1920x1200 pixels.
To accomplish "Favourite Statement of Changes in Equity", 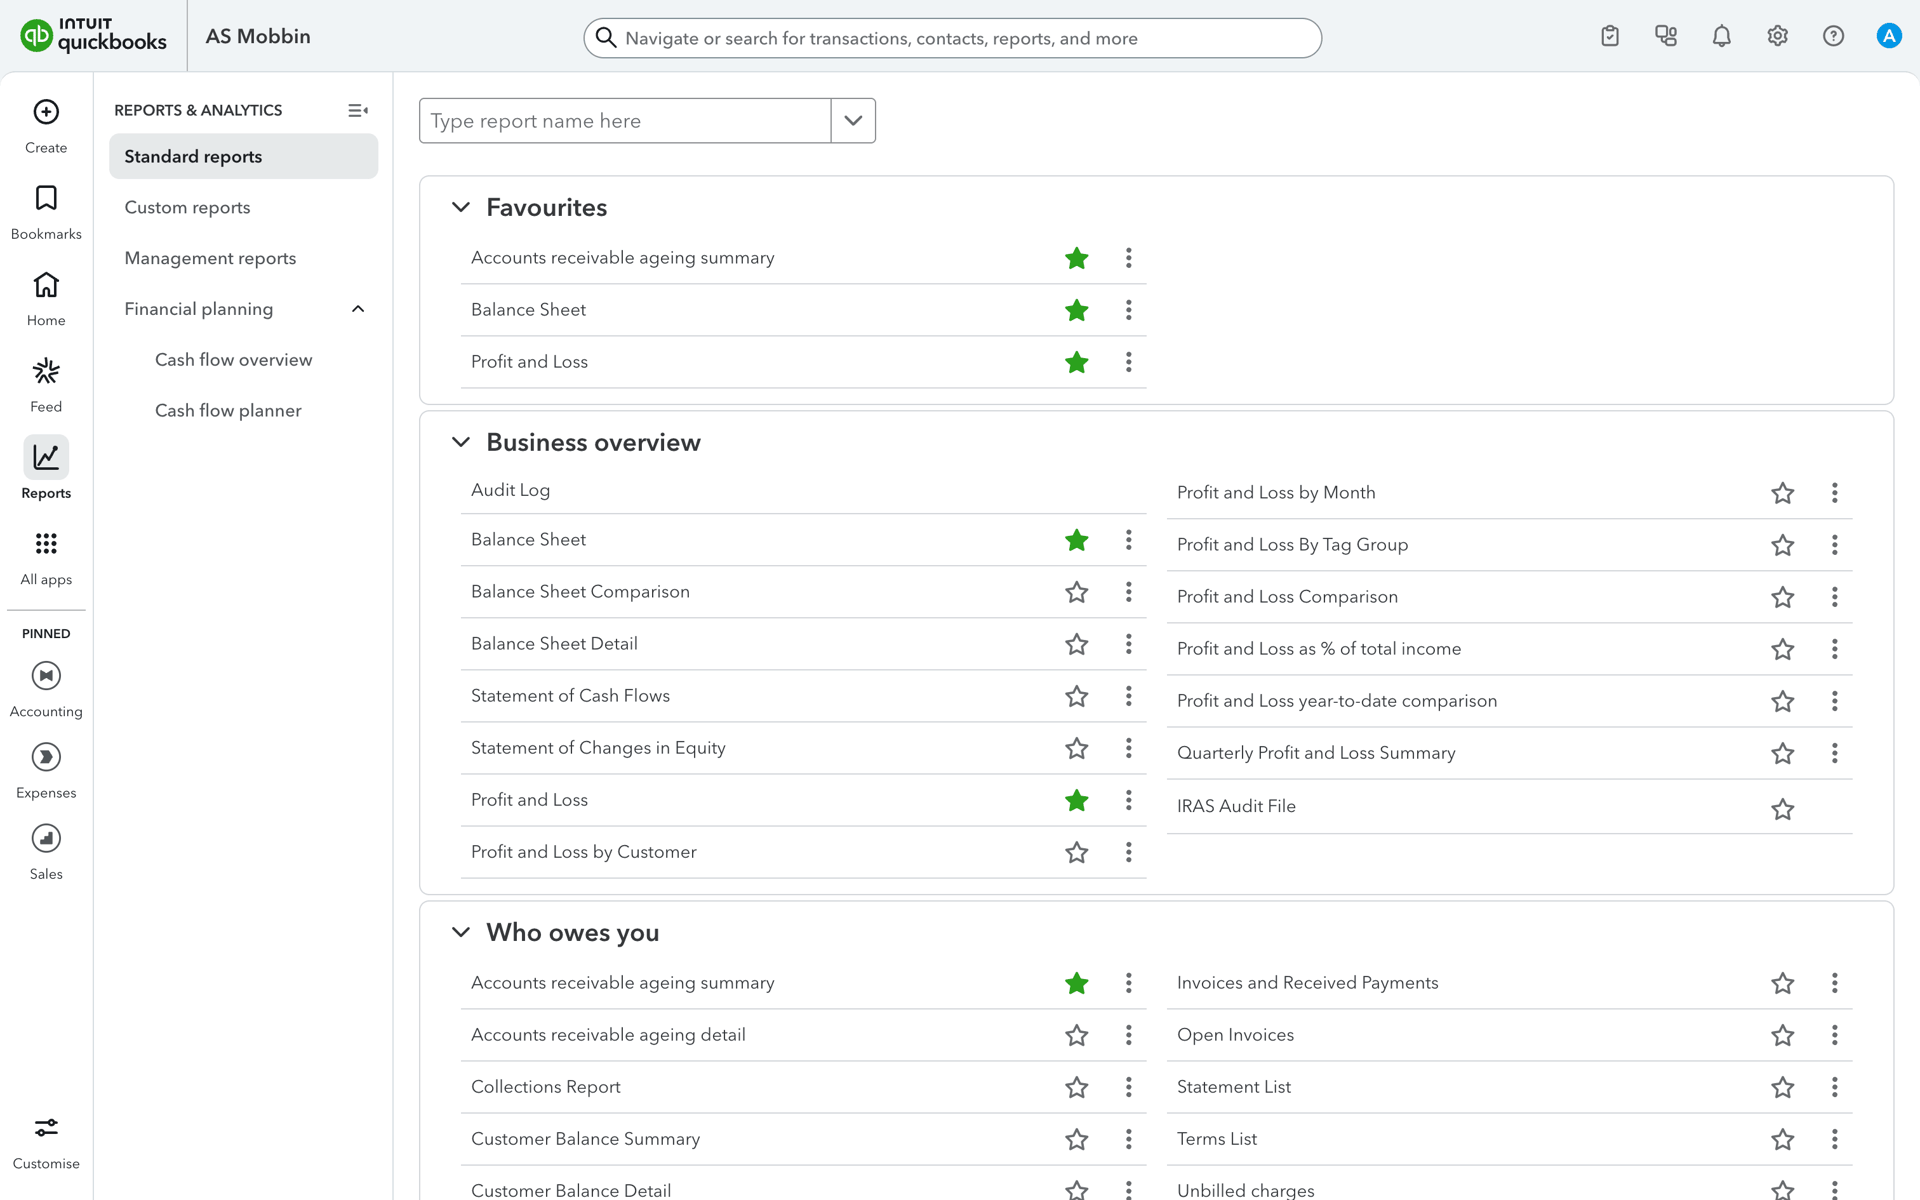I will 1077,748.
